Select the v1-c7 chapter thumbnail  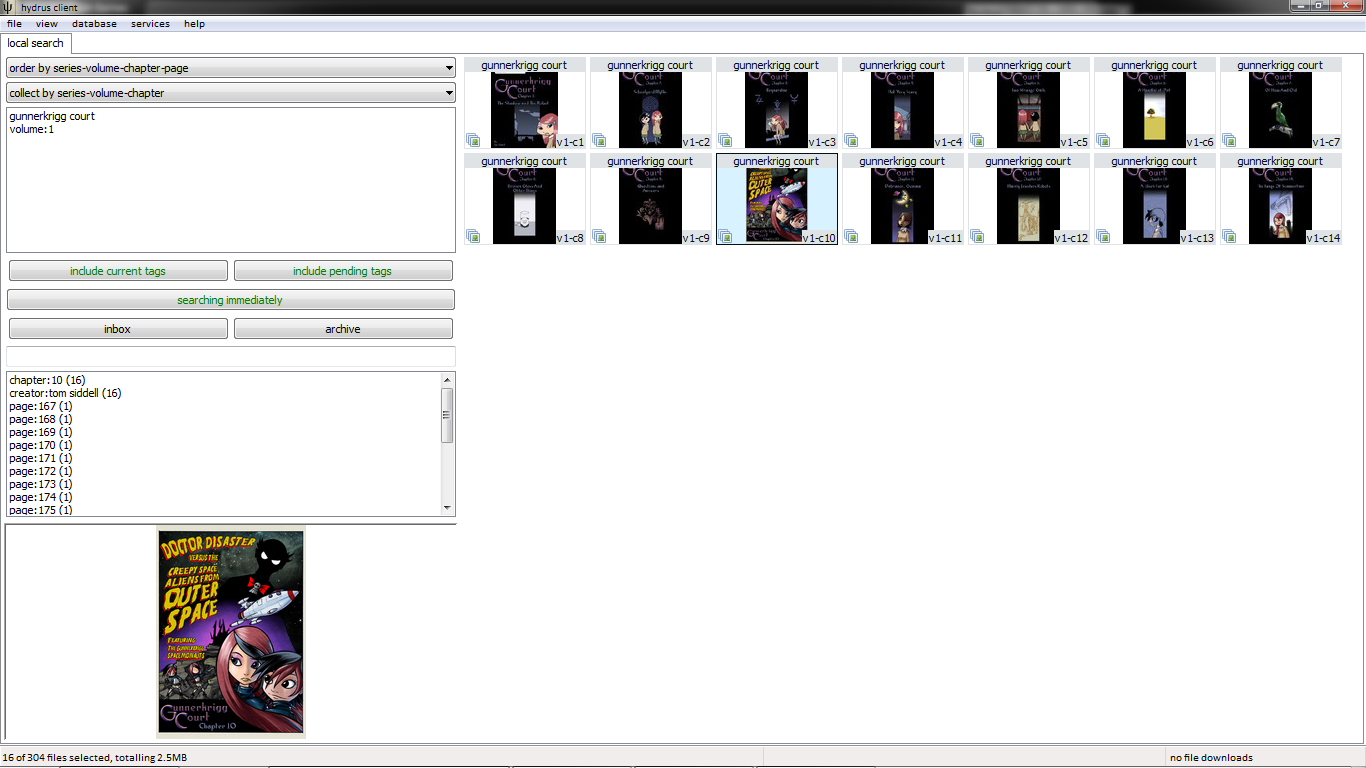[x=1281, y=103]
